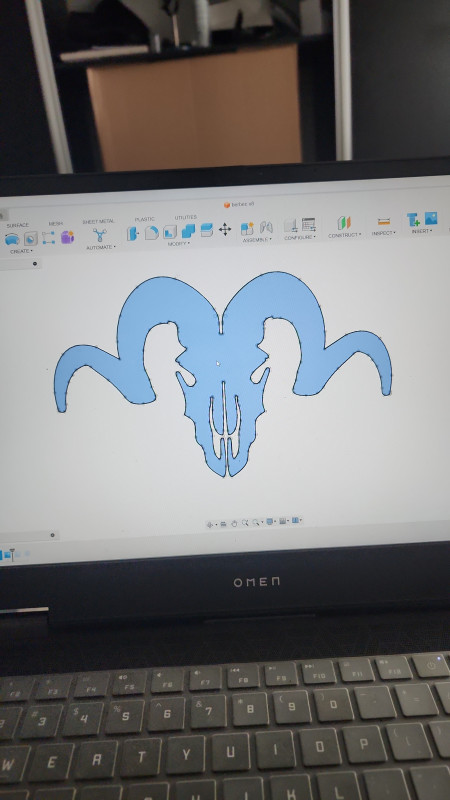450x800 pixels.
Task: Switch to the SHEET METAL tab
Action: click(98, 221)
